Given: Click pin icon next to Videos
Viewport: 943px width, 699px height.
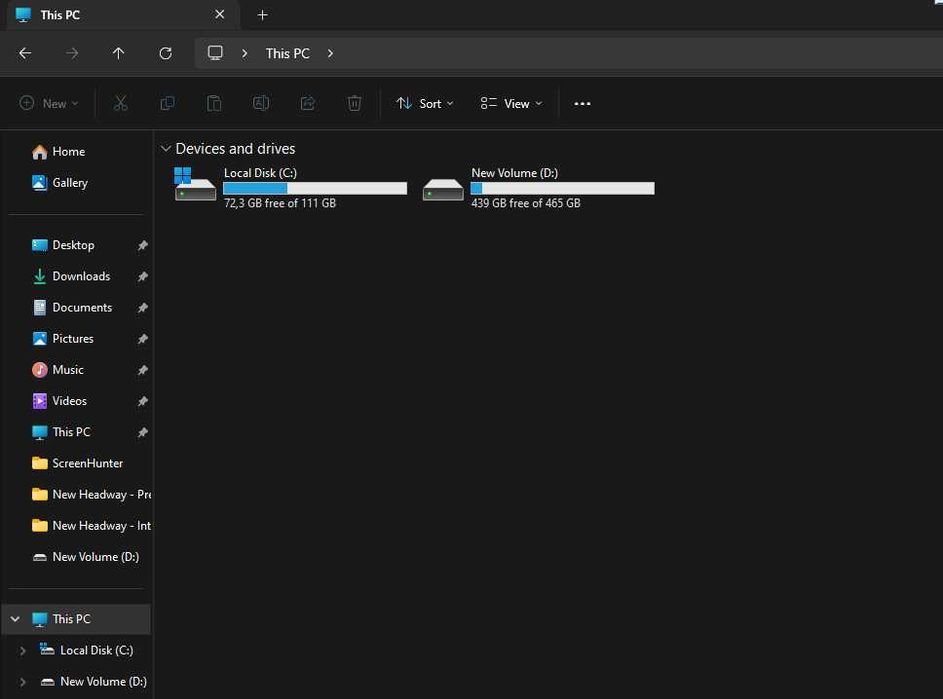Looking at the screenshot, I should coord(143,401).
